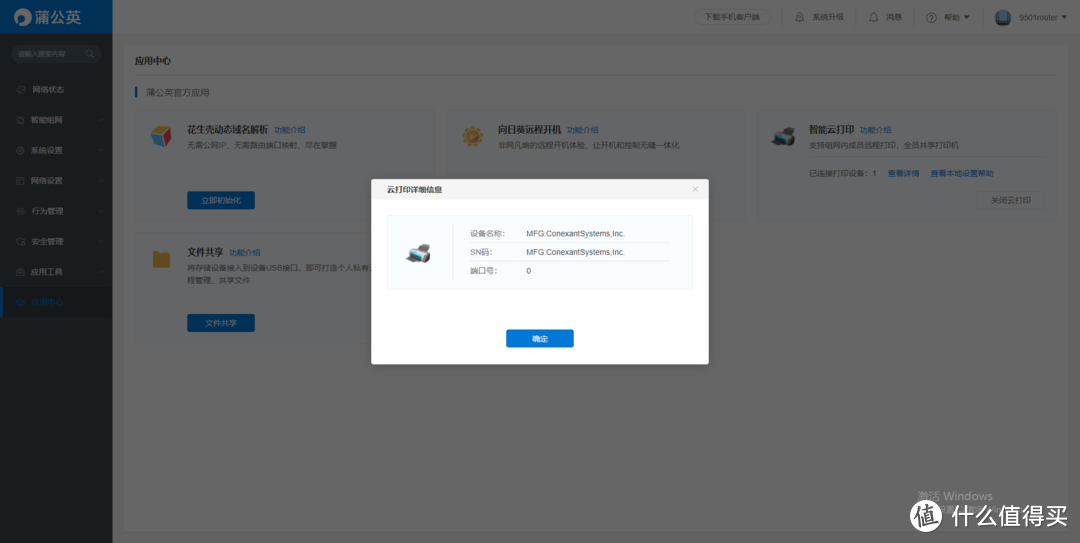This screenshot has height=543, width=1080.
Task: Click the 9501router account avatar
Action: pos(1003,17)
